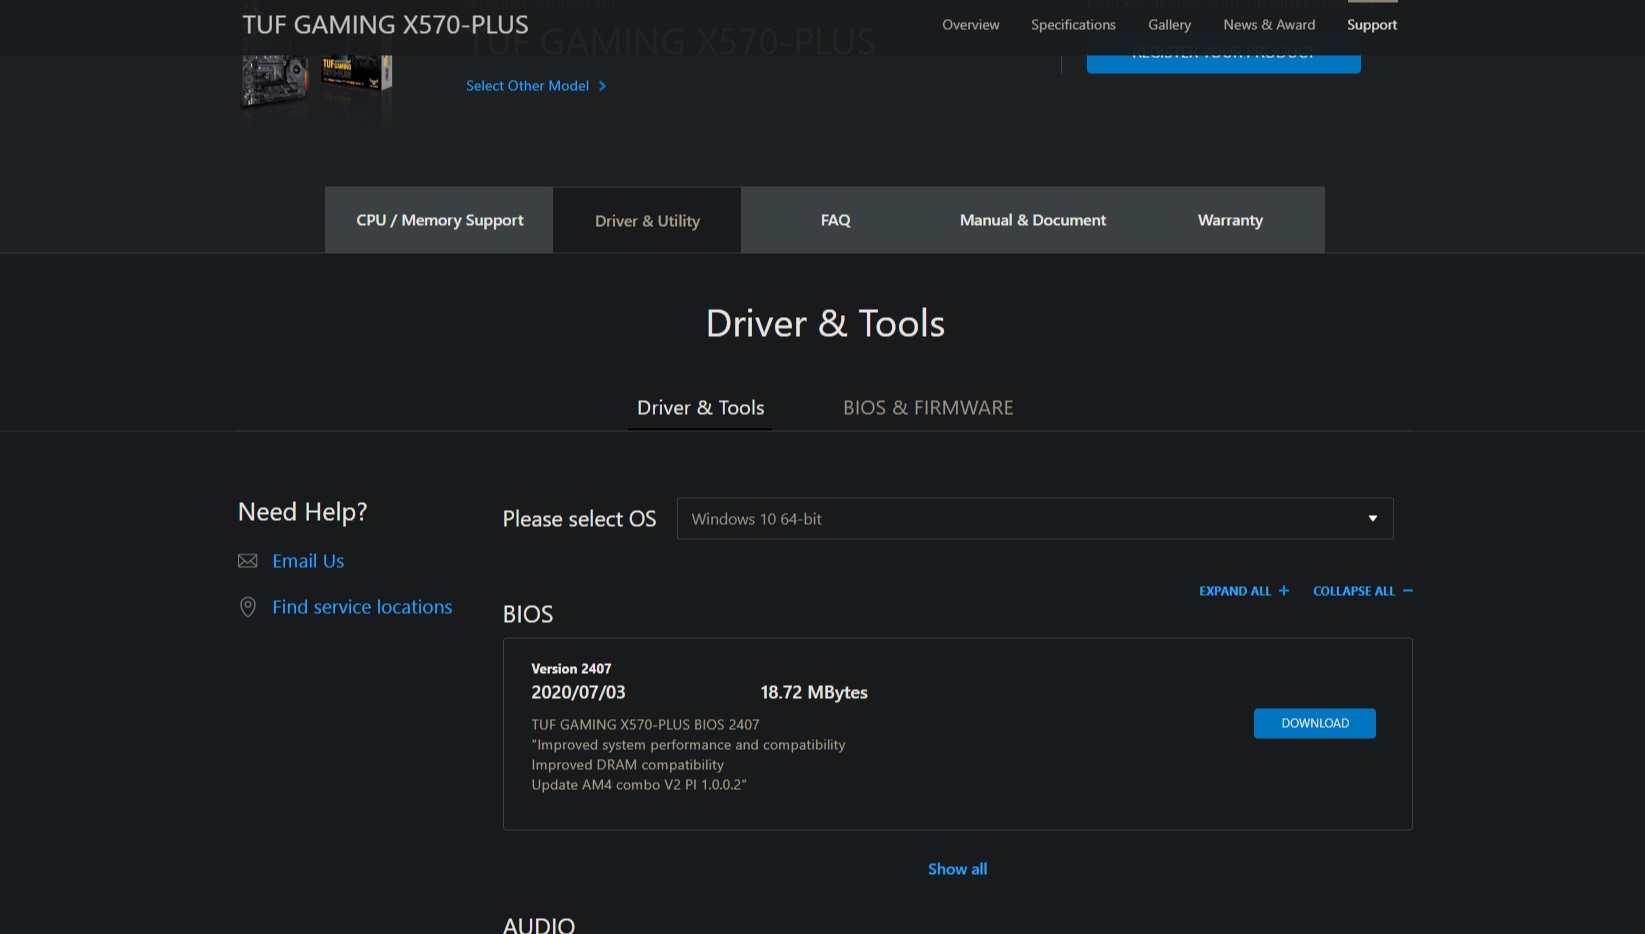Open the CPU / Memory Support tab
The width and height of the screenshot is (1645, 934).
(x=439, y=220)
